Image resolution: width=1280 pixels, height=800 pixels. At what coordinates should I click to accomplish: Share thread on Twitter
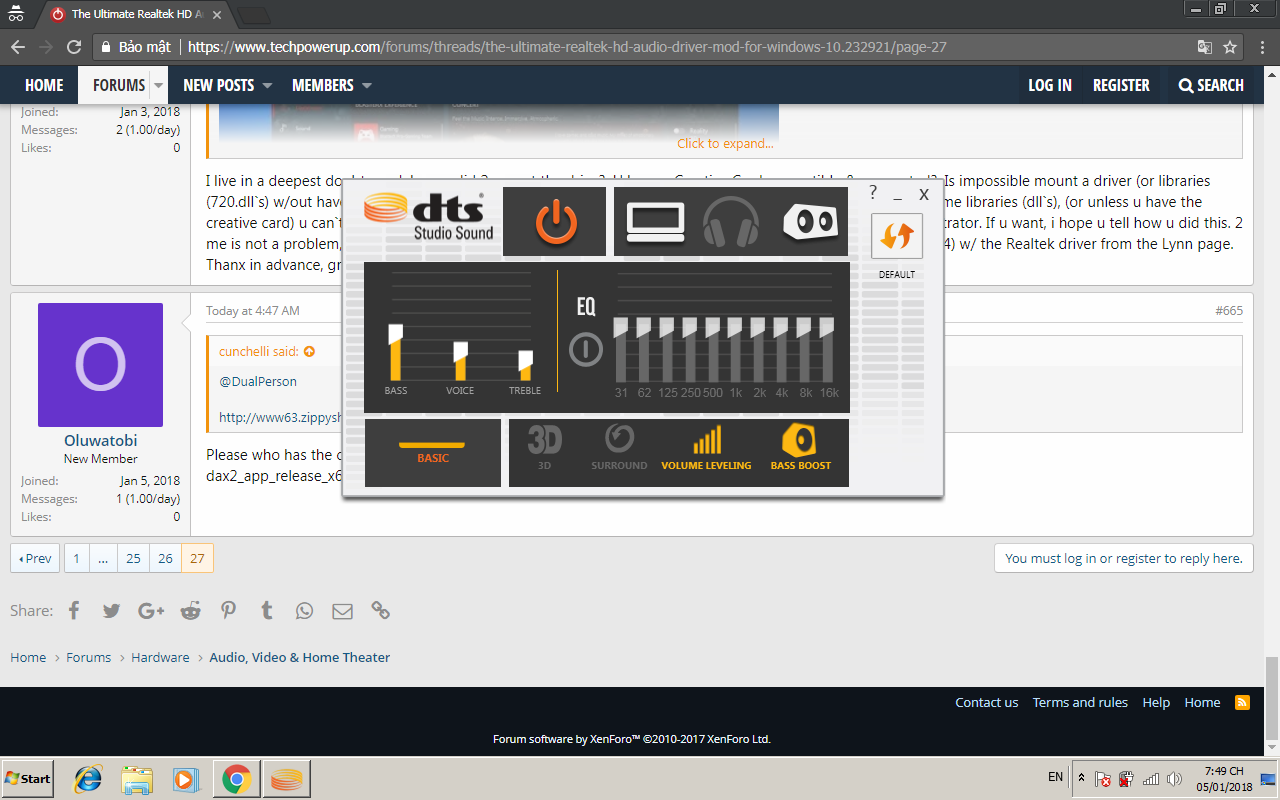pos(111,610)
